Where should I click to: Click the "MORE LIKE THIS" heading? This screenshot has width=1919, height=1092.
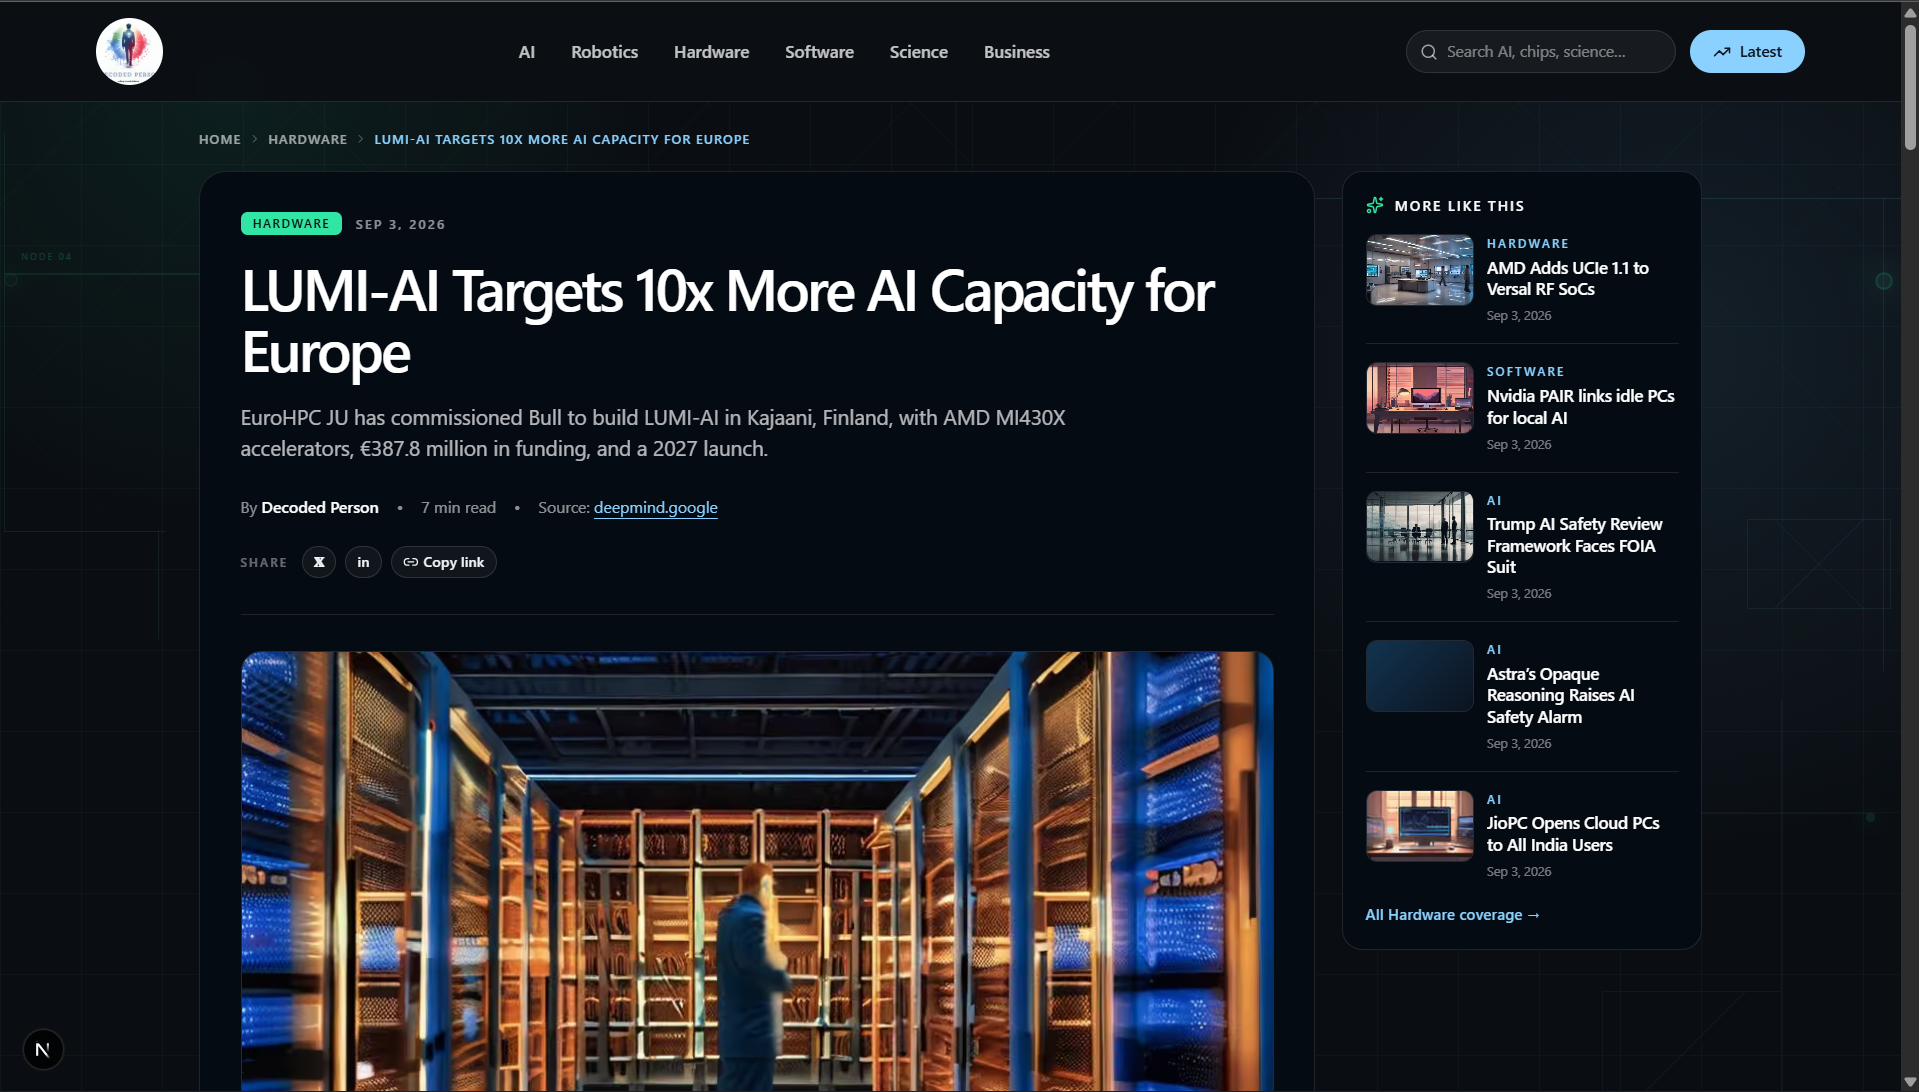point(1459,206)
